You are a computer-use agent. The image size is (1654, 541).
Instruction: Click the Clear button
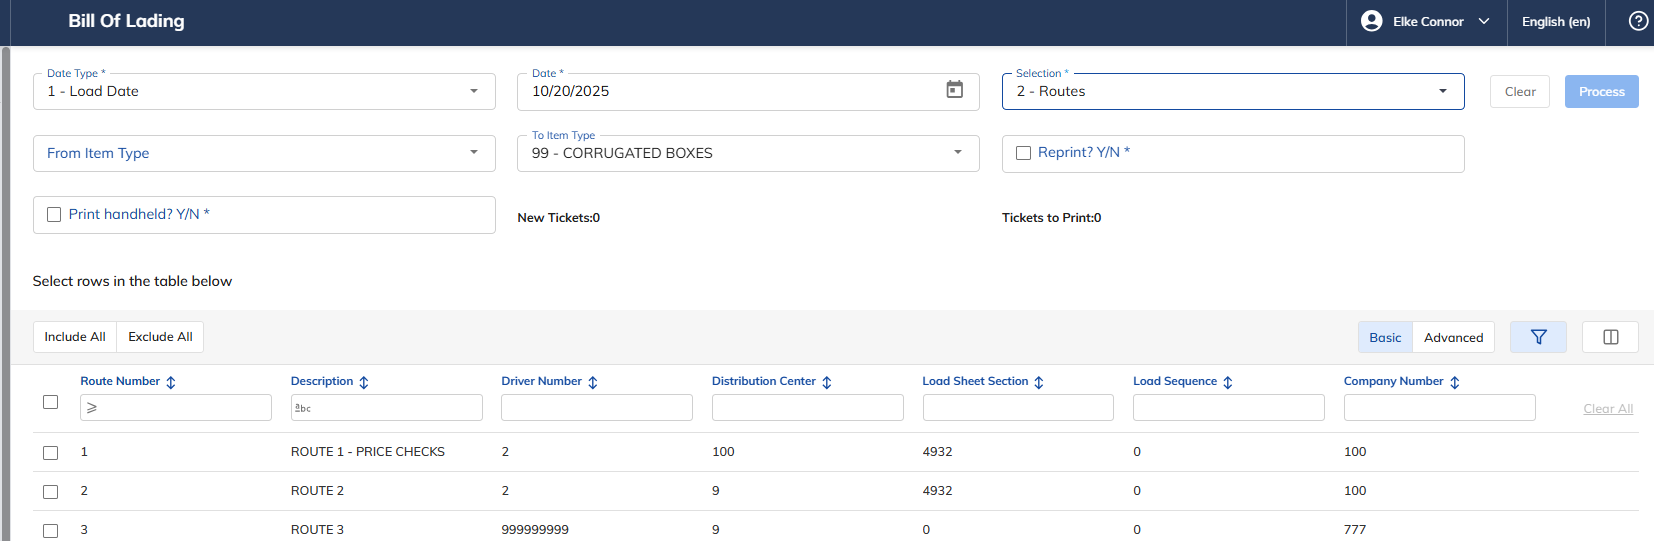click(1520, 91)
